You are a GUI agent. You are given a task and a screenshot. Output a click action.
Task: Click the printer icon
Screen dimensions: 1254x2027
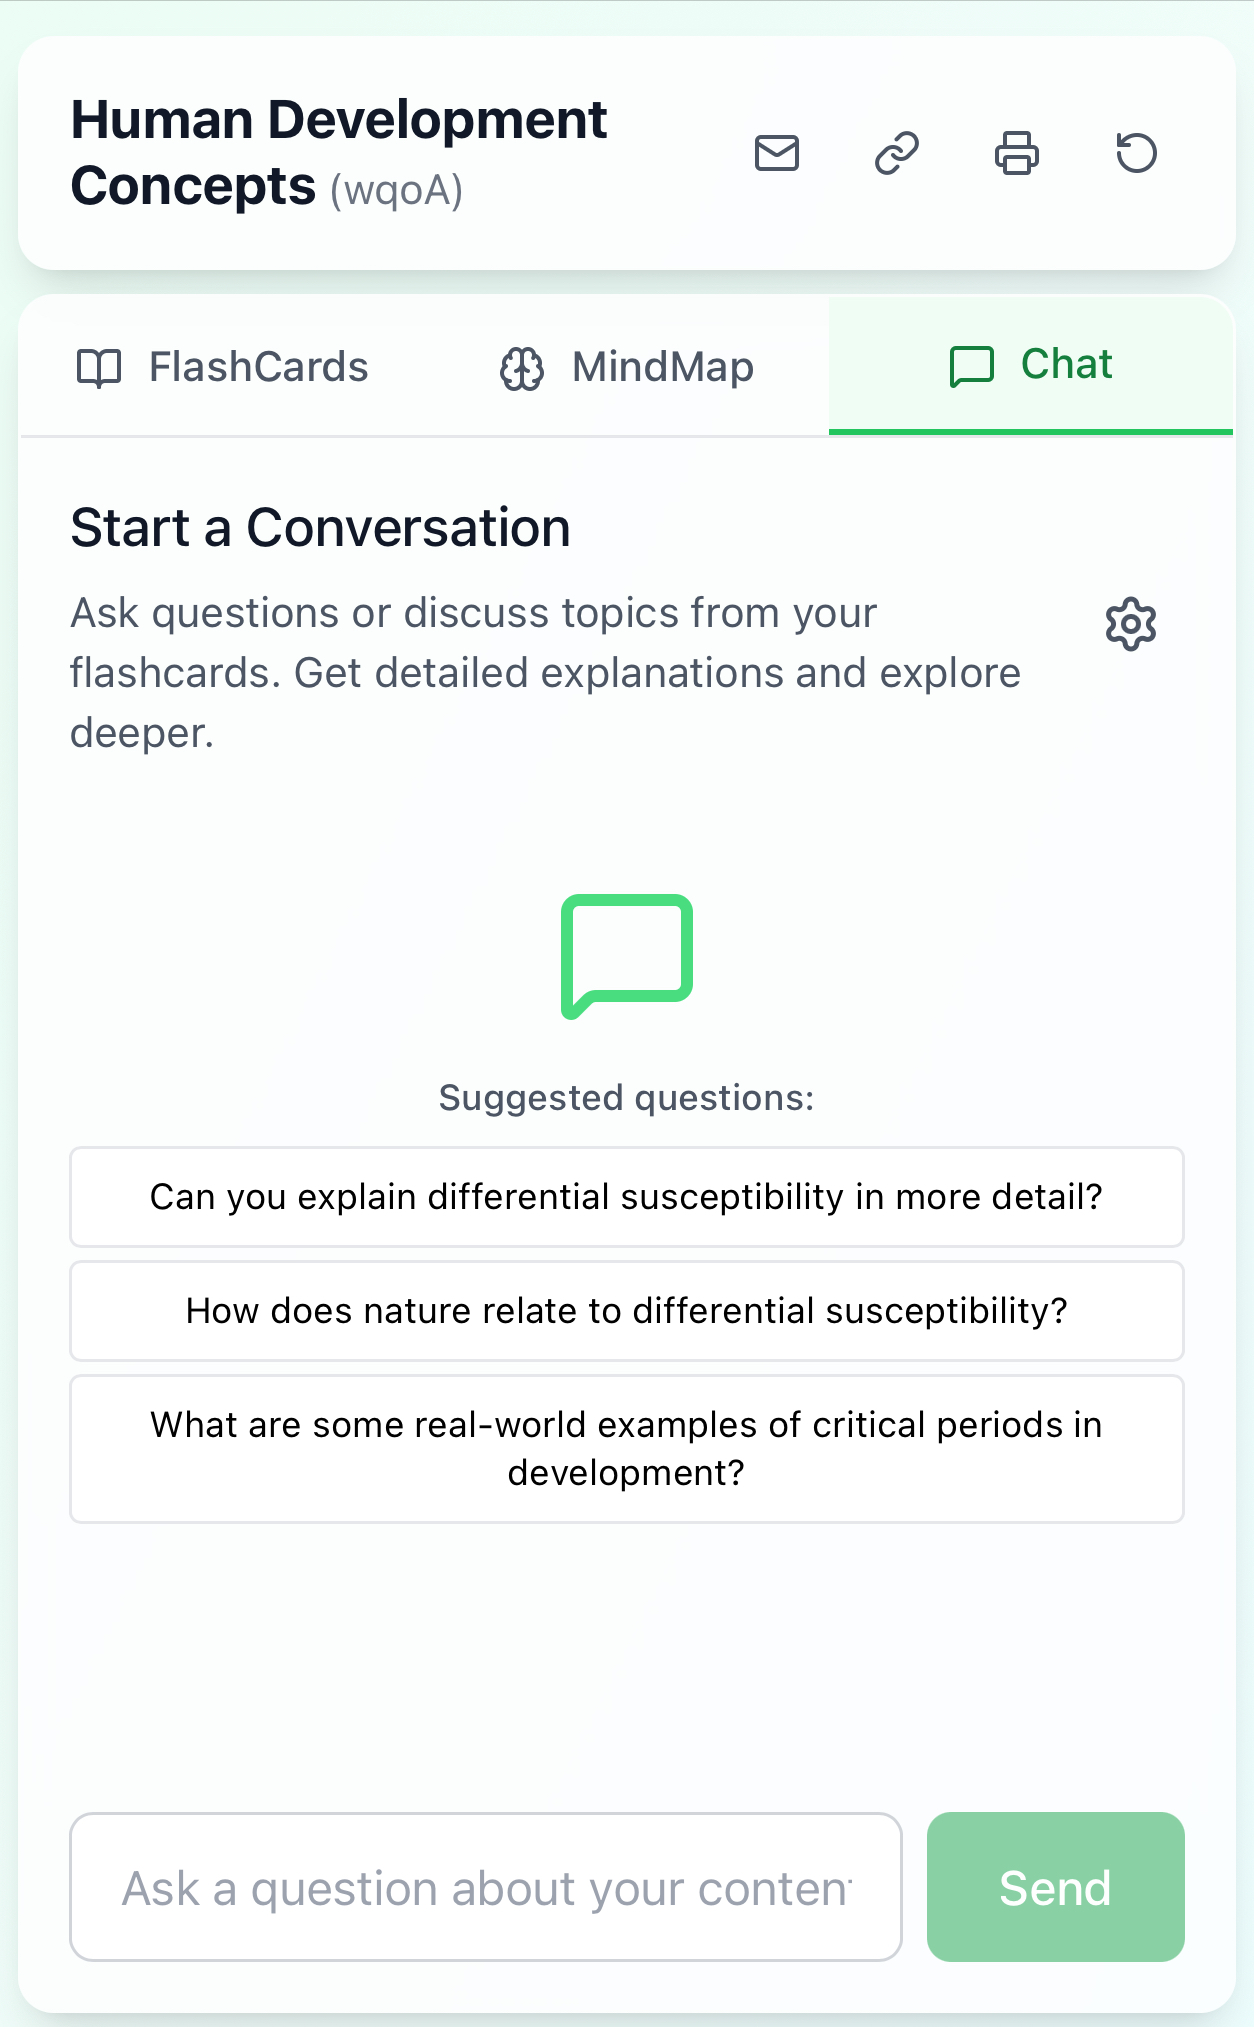tap(1017, 153)
